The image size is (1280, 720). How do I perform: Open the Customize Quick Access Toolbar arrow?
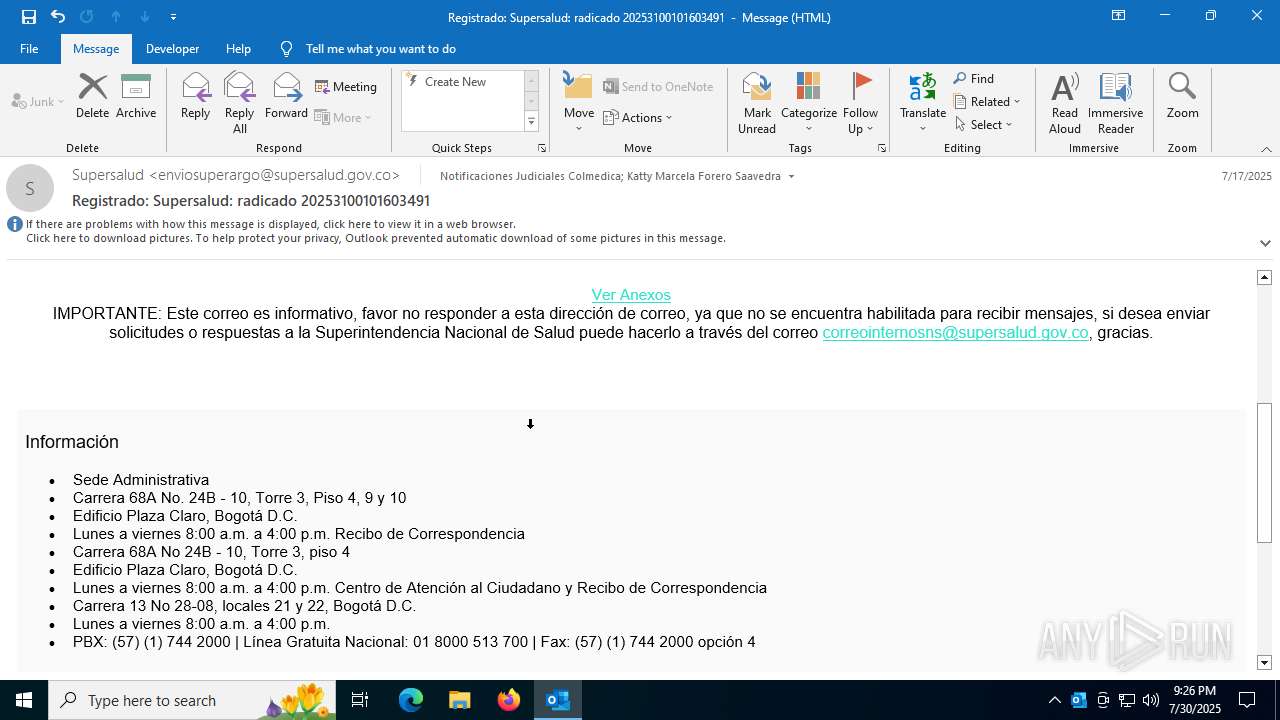tap(174, 17)
